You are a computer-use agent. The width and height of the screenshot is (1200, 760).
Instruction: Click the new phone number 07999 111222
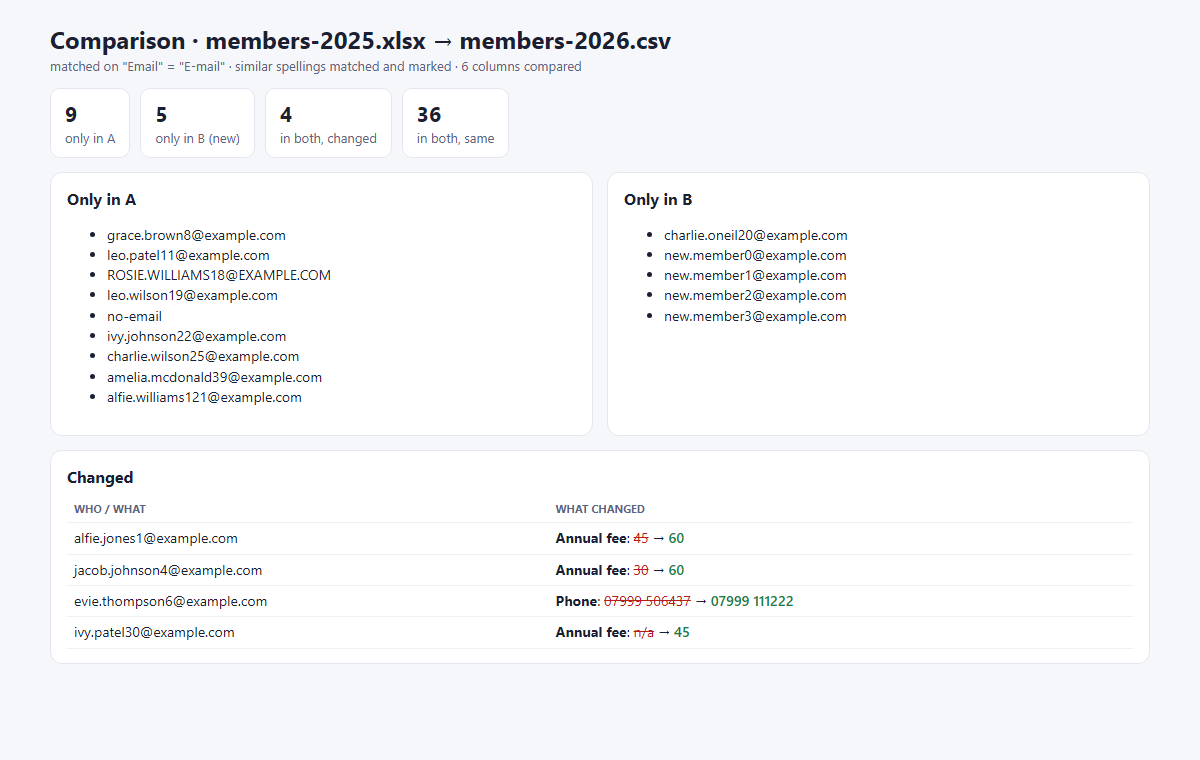[x=752, y=601]
